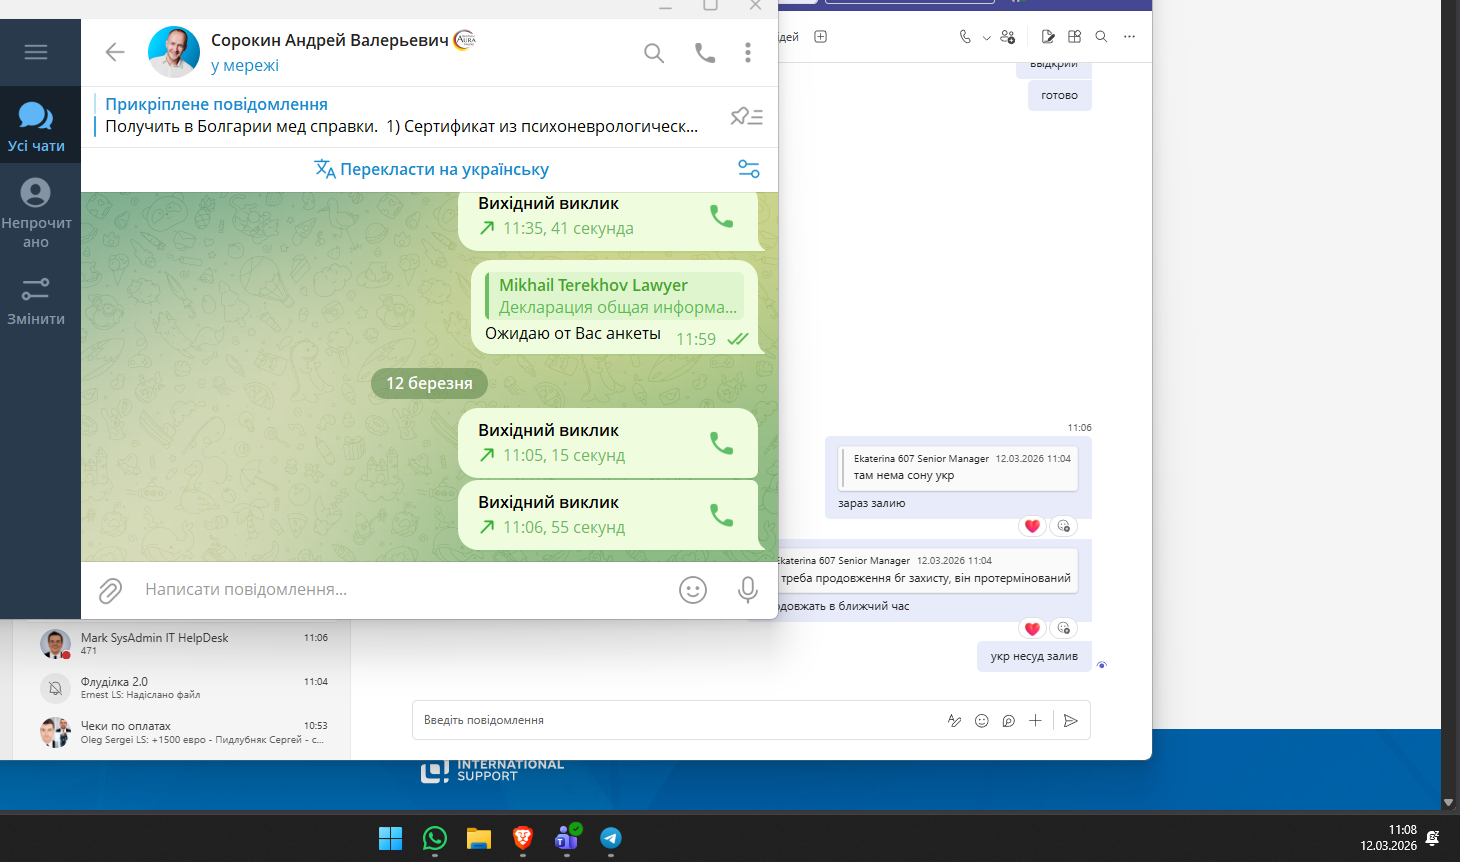Click Перекласти на українську translate button
Viewport: 1460px width, 862px height.
pyautogui.click(x=431, y=169)
